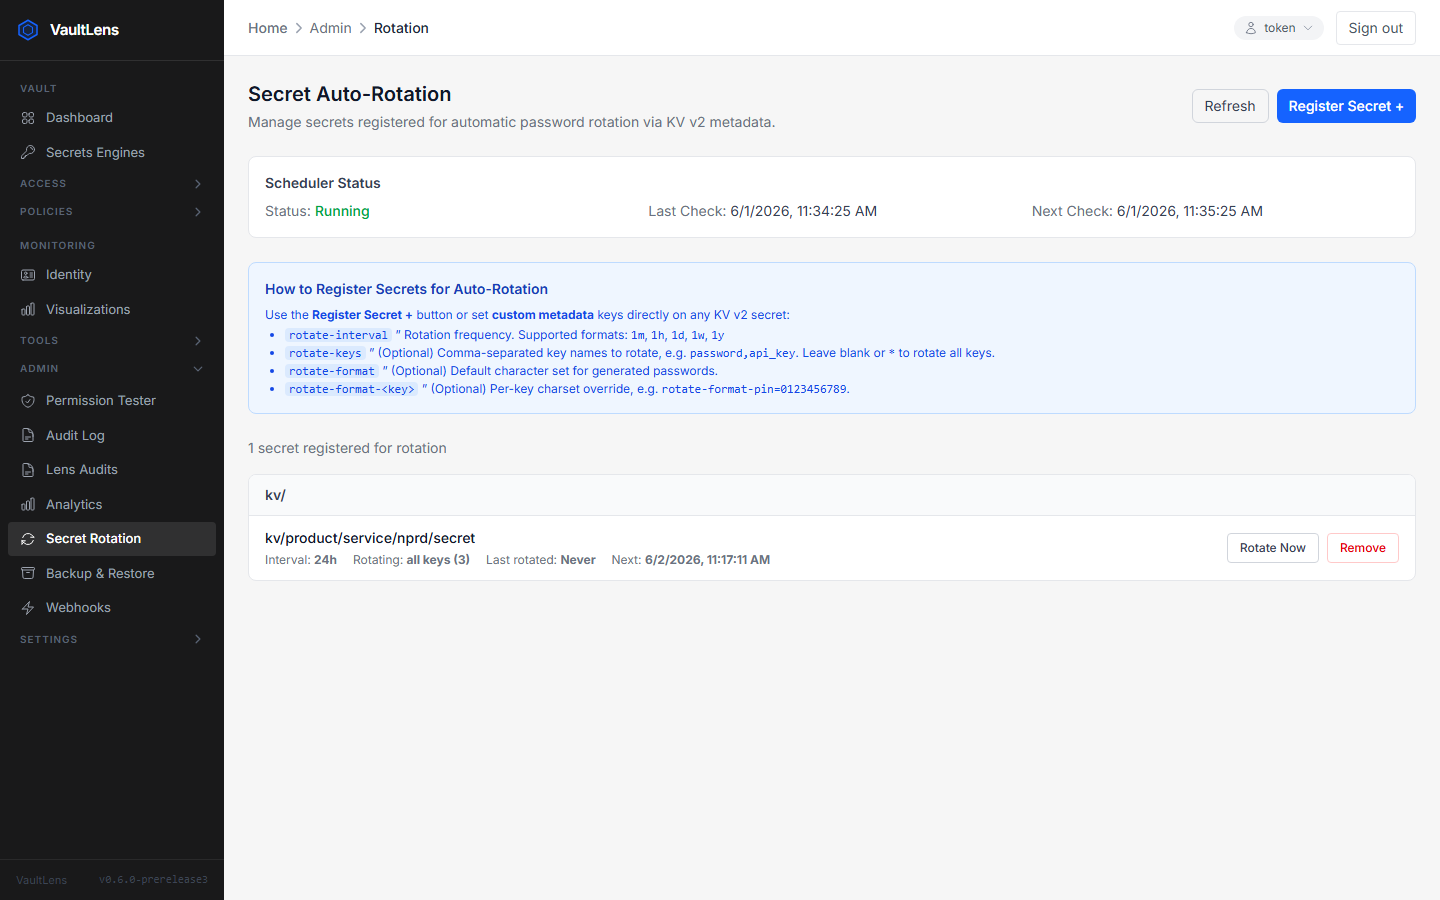Viewport: 1440px width, 900px height.
Task: Open Dashboard via its grid icon
Action: (x=28, y=118)
